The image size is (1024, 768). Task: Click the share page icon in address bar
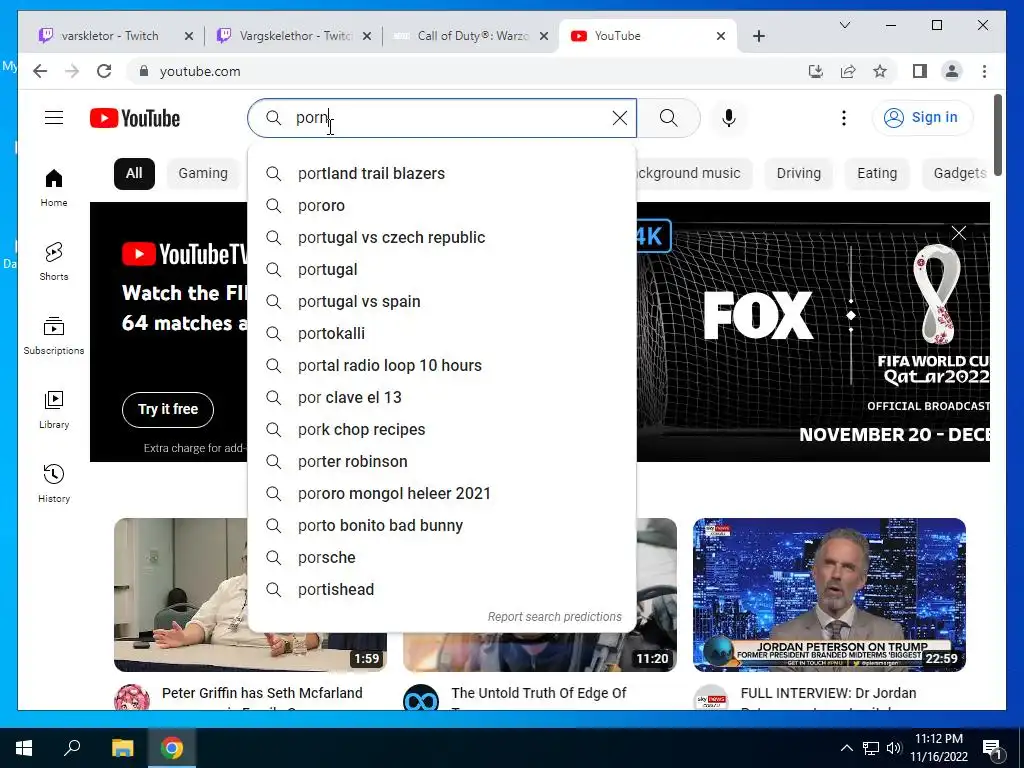coord(848,71)
